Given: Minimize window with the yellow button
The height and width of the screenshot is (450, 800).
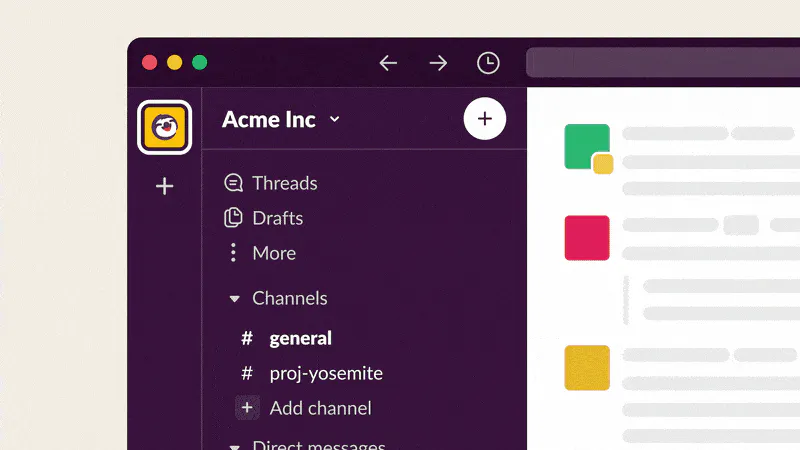Looking at the screenshot, I should [174, 62].
